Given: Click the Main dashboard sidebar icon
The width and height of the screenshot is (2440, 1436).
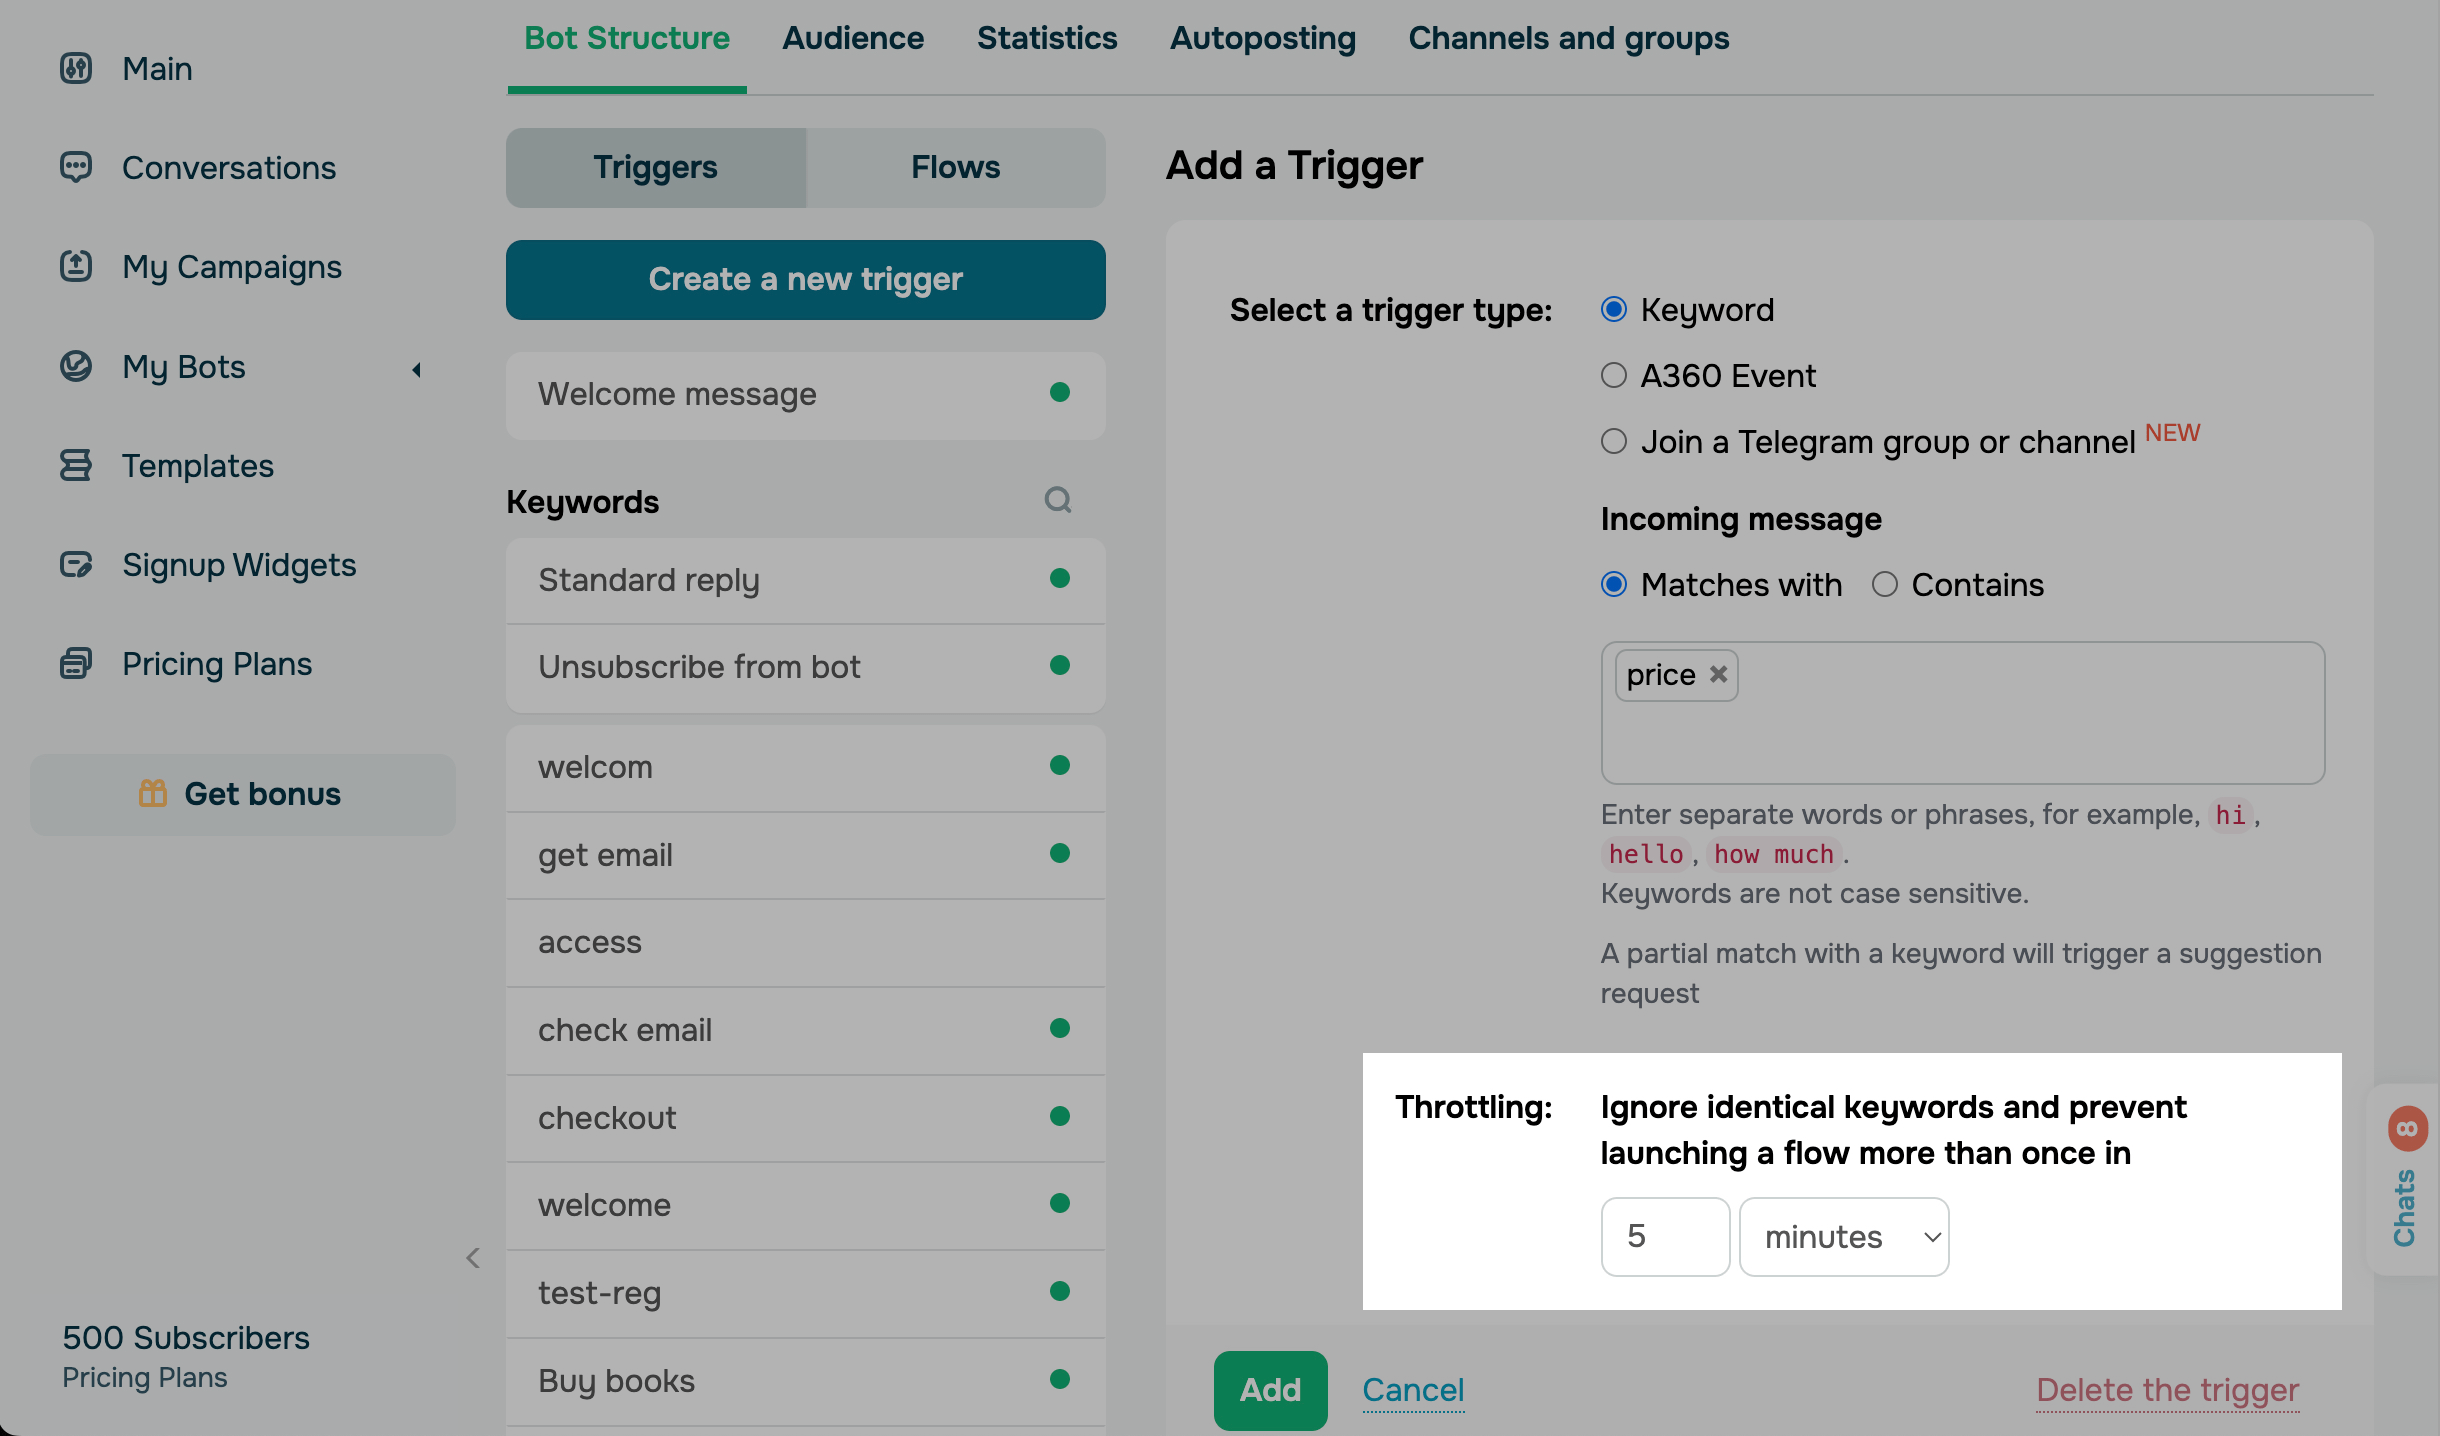Looking at the screenshot, I should point(76,69).
